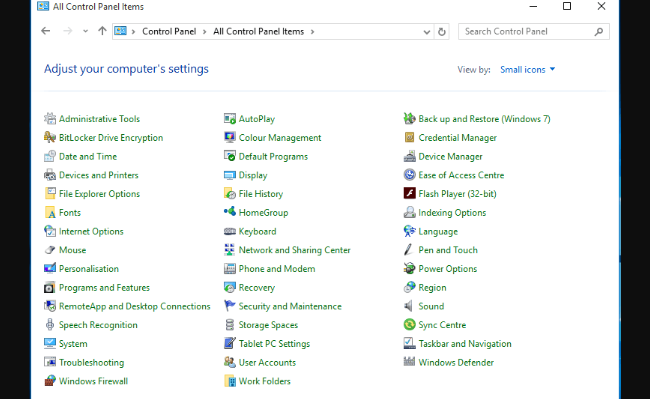Screen dimensions: 650x399
Task: Click the Sound speaker icon
Action: pos(410,306)
